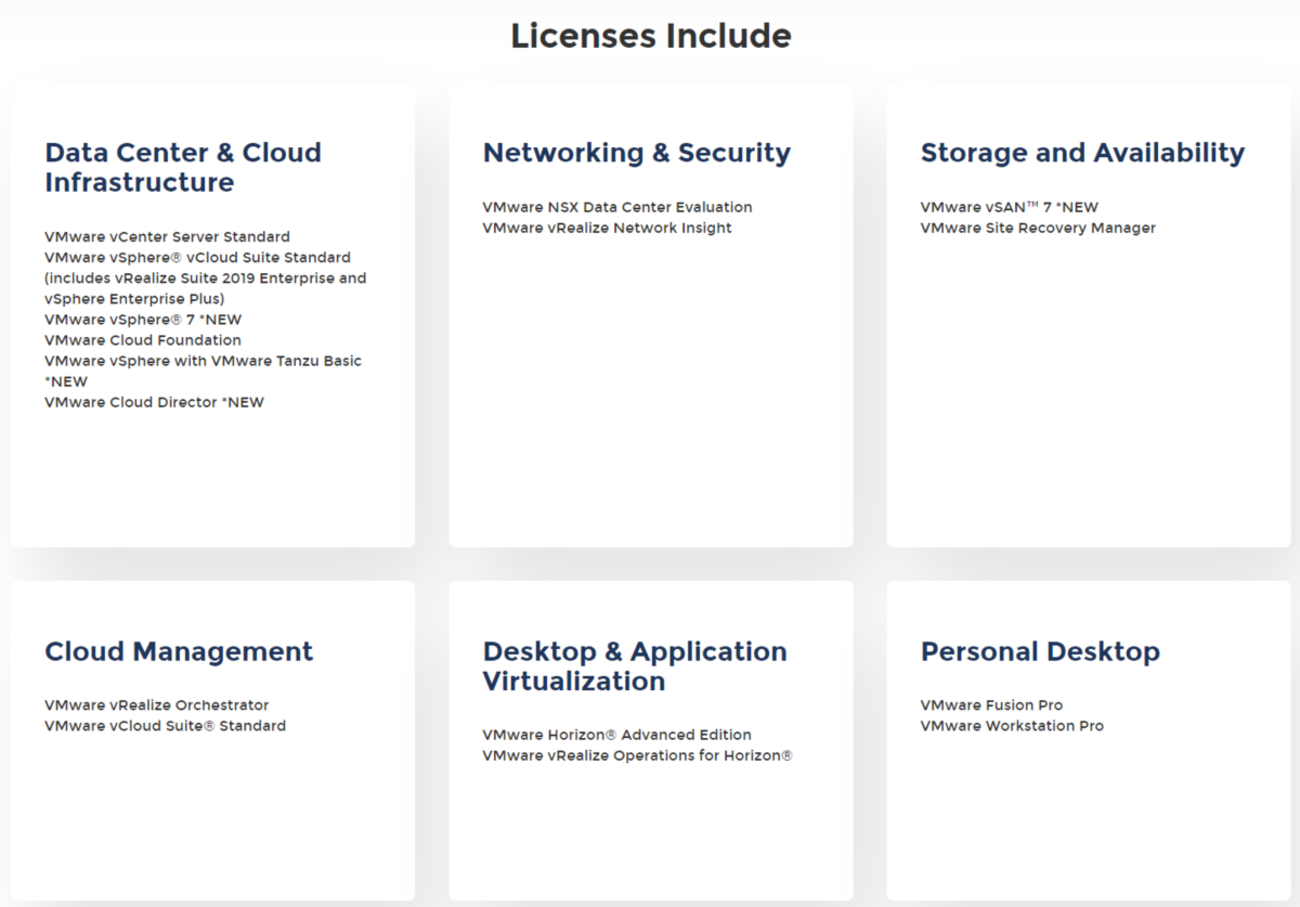This screenshot has height=907, width=1300.
Task: Select the Data Center & Cloud Infrastructure heading
Action: point(183,167)
